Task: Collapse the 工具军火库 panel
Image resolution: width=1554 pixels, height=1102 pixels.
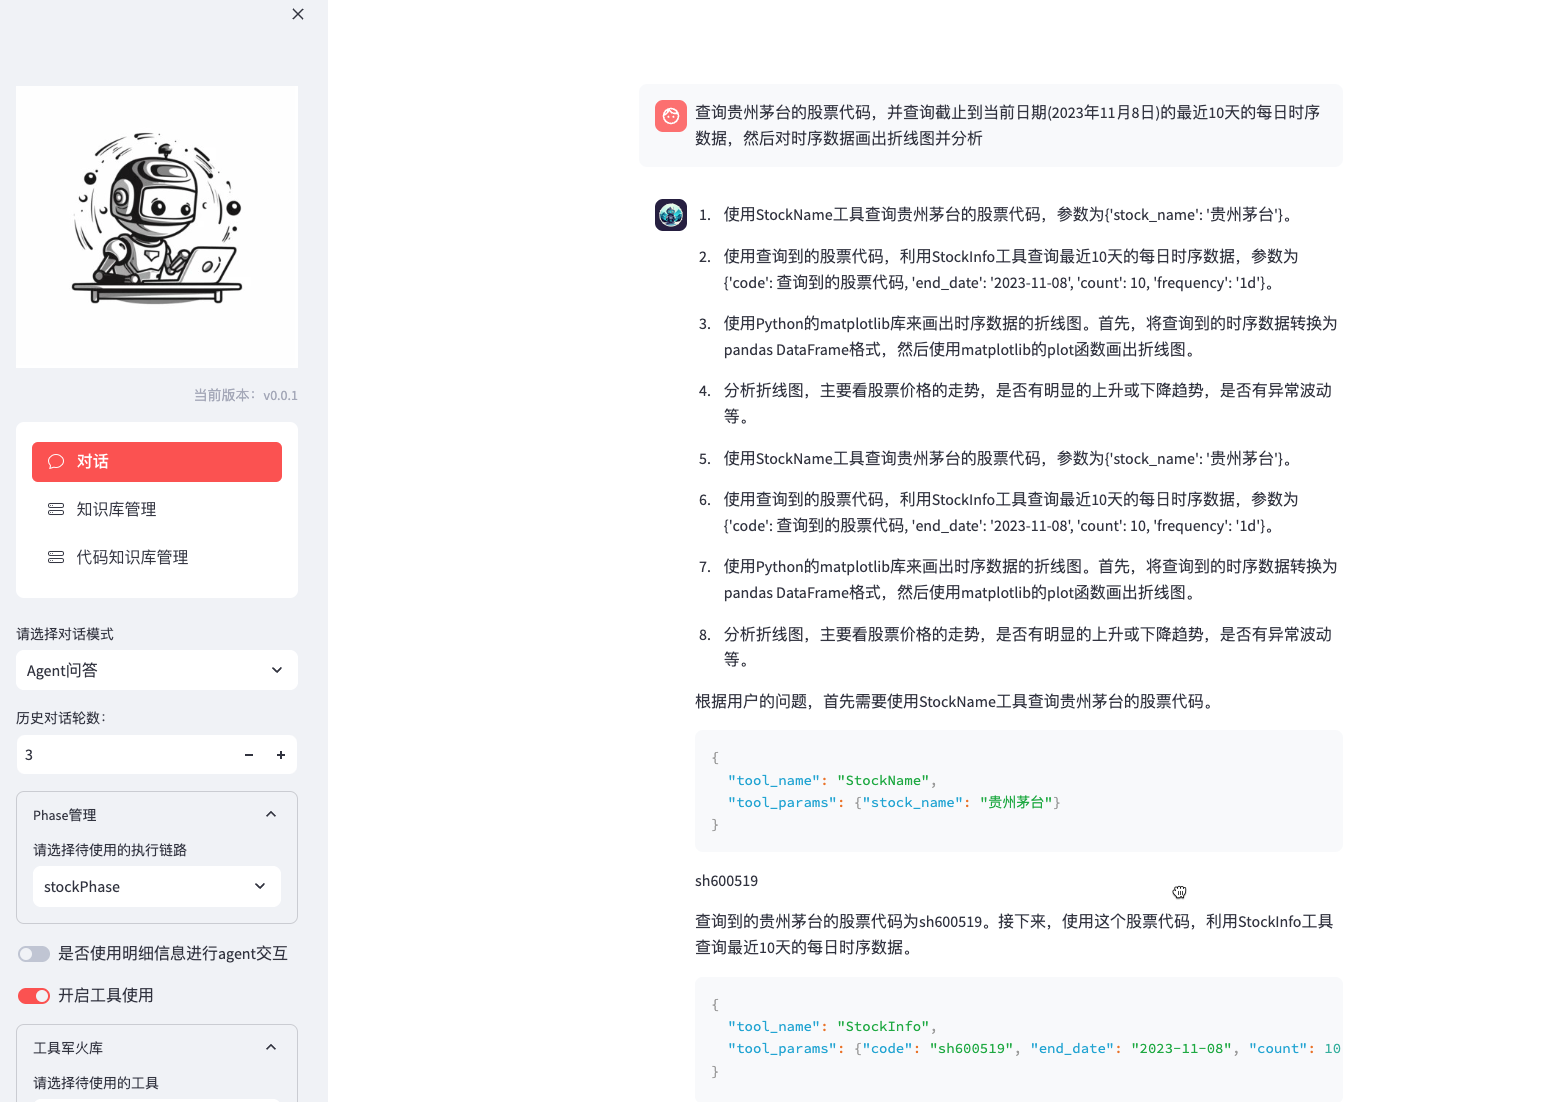Action: point(270,1047)
